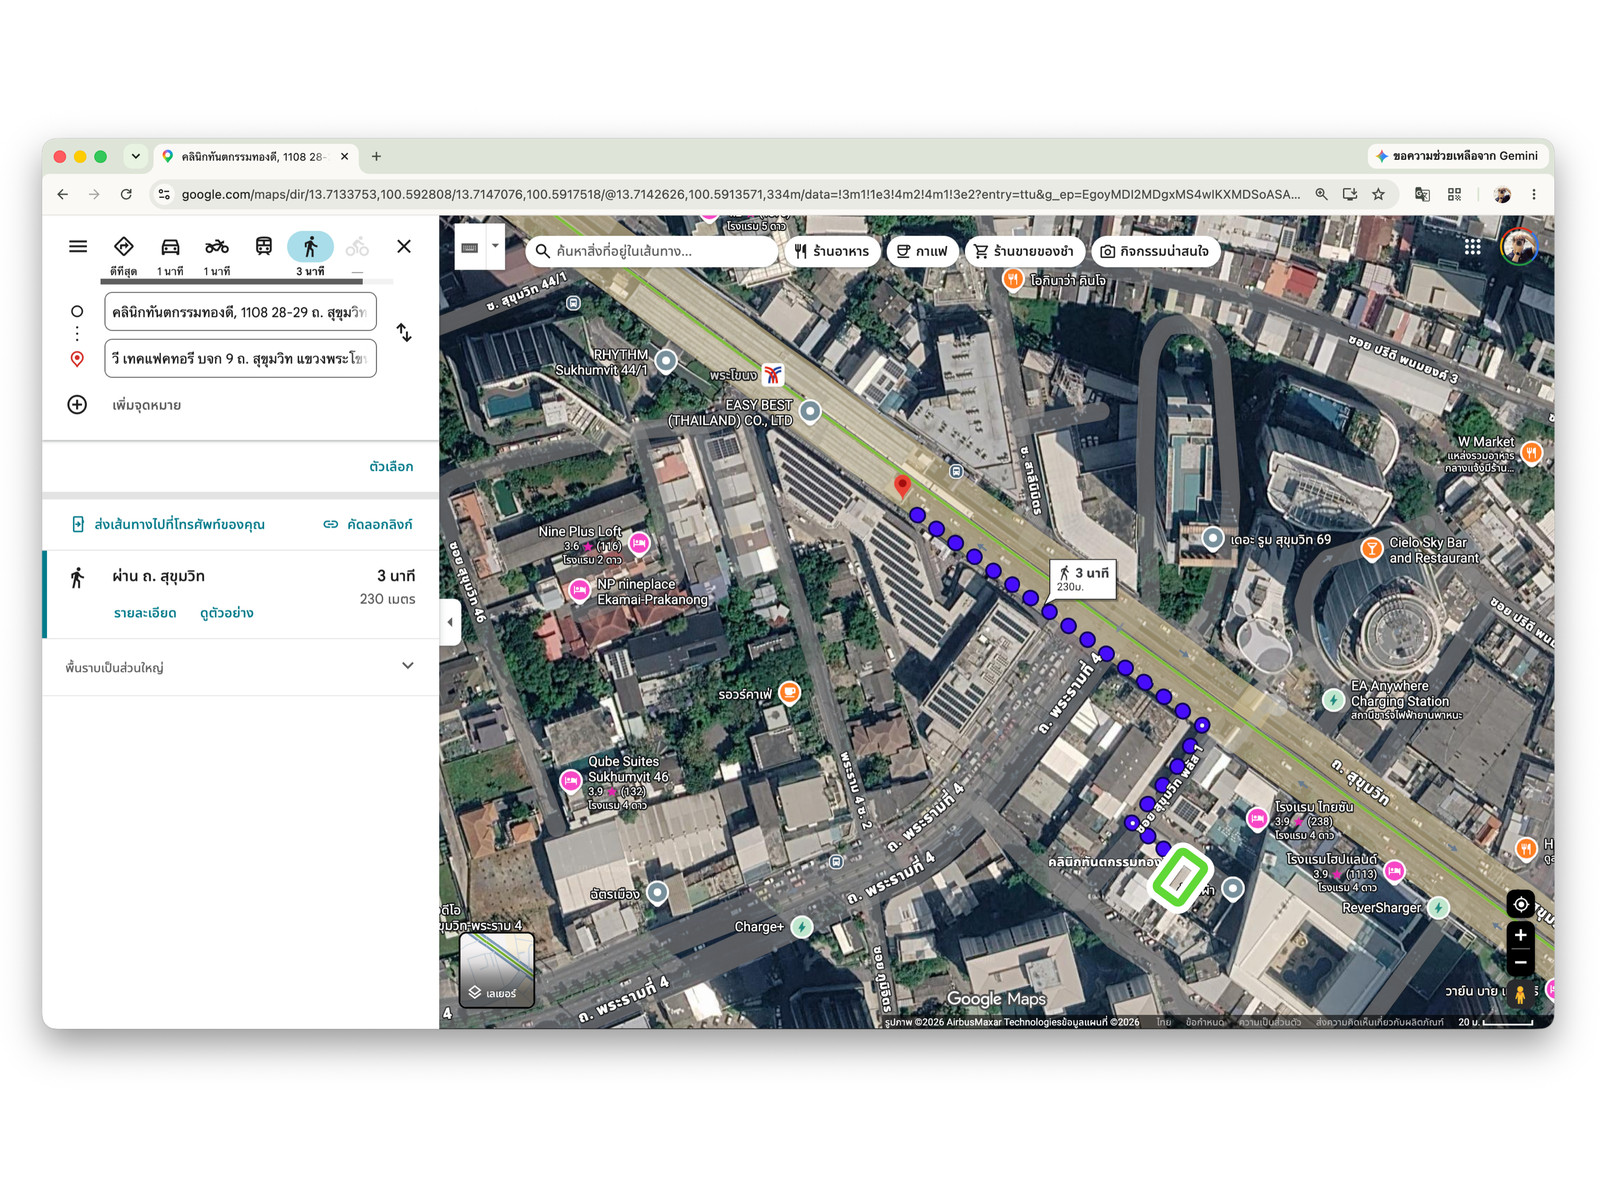
Task: Open a new browser tab
Action: point(376,156)
